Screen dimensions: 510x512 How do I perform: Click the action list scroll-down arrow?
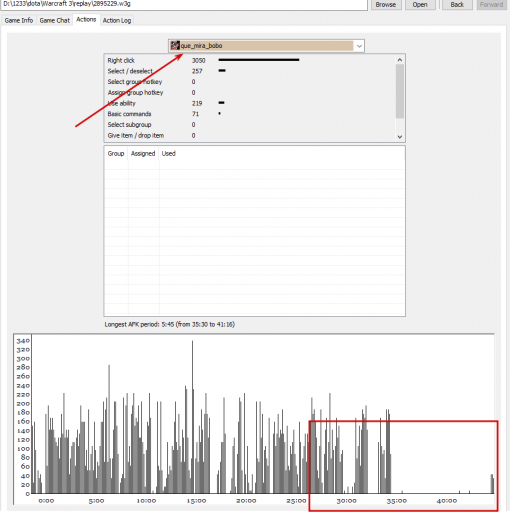point(400,137)
